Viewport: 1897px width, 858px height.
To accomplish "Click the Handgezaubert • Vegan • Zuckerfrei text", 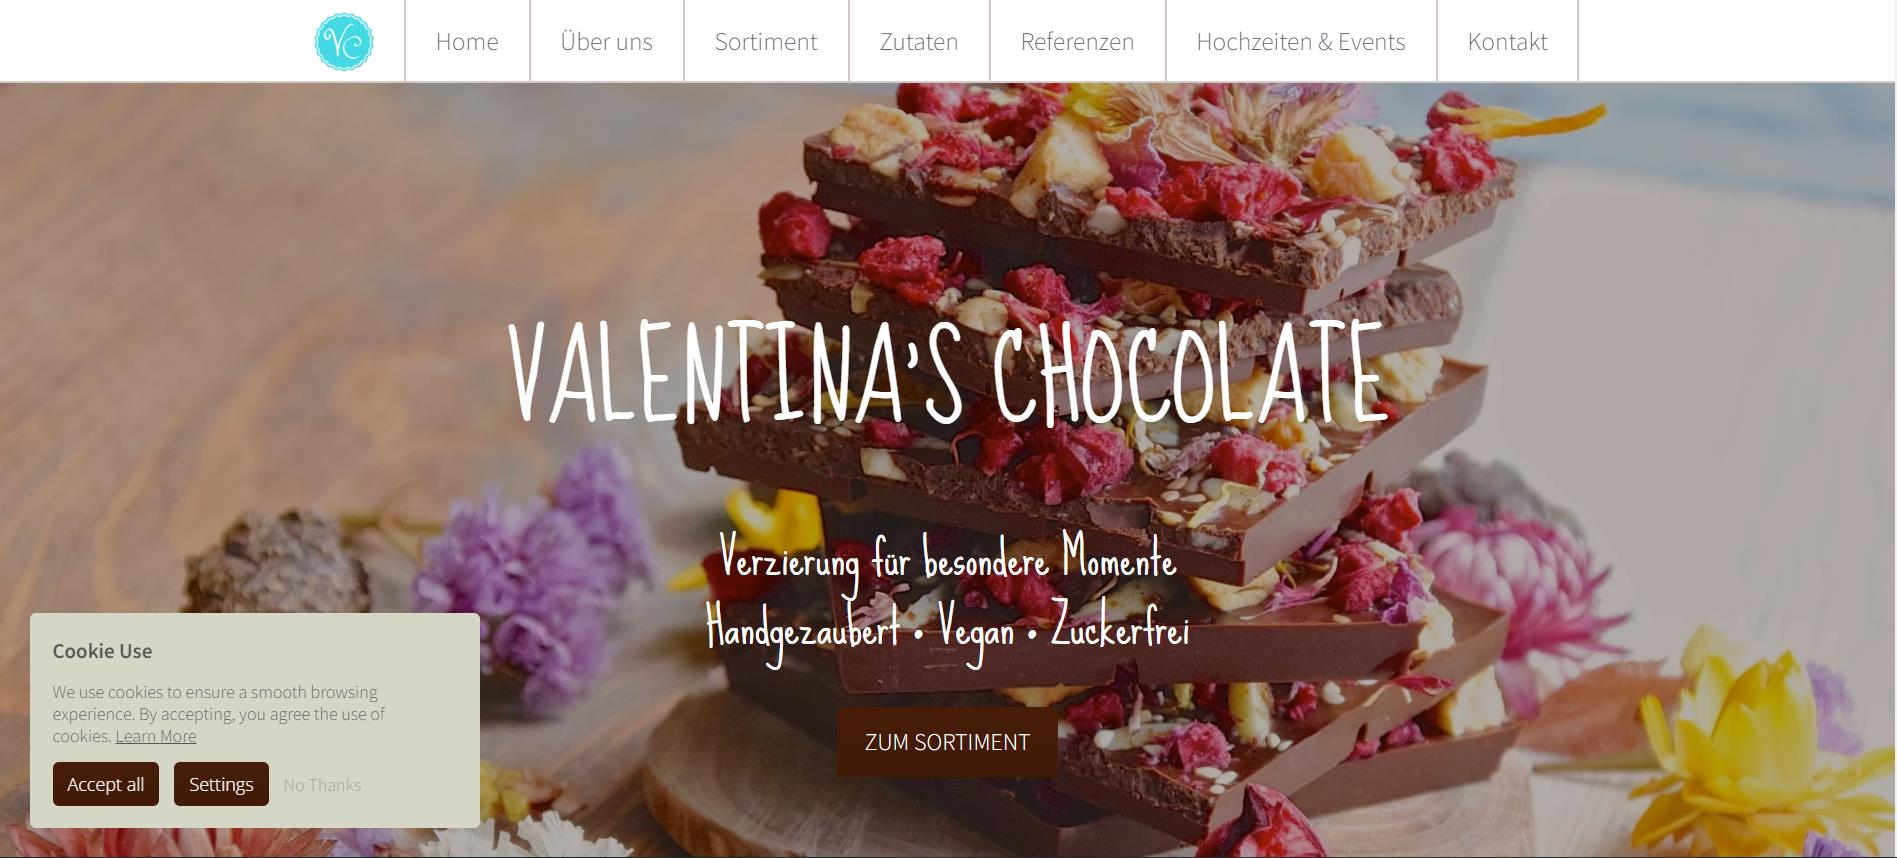I will pos(947,629).
